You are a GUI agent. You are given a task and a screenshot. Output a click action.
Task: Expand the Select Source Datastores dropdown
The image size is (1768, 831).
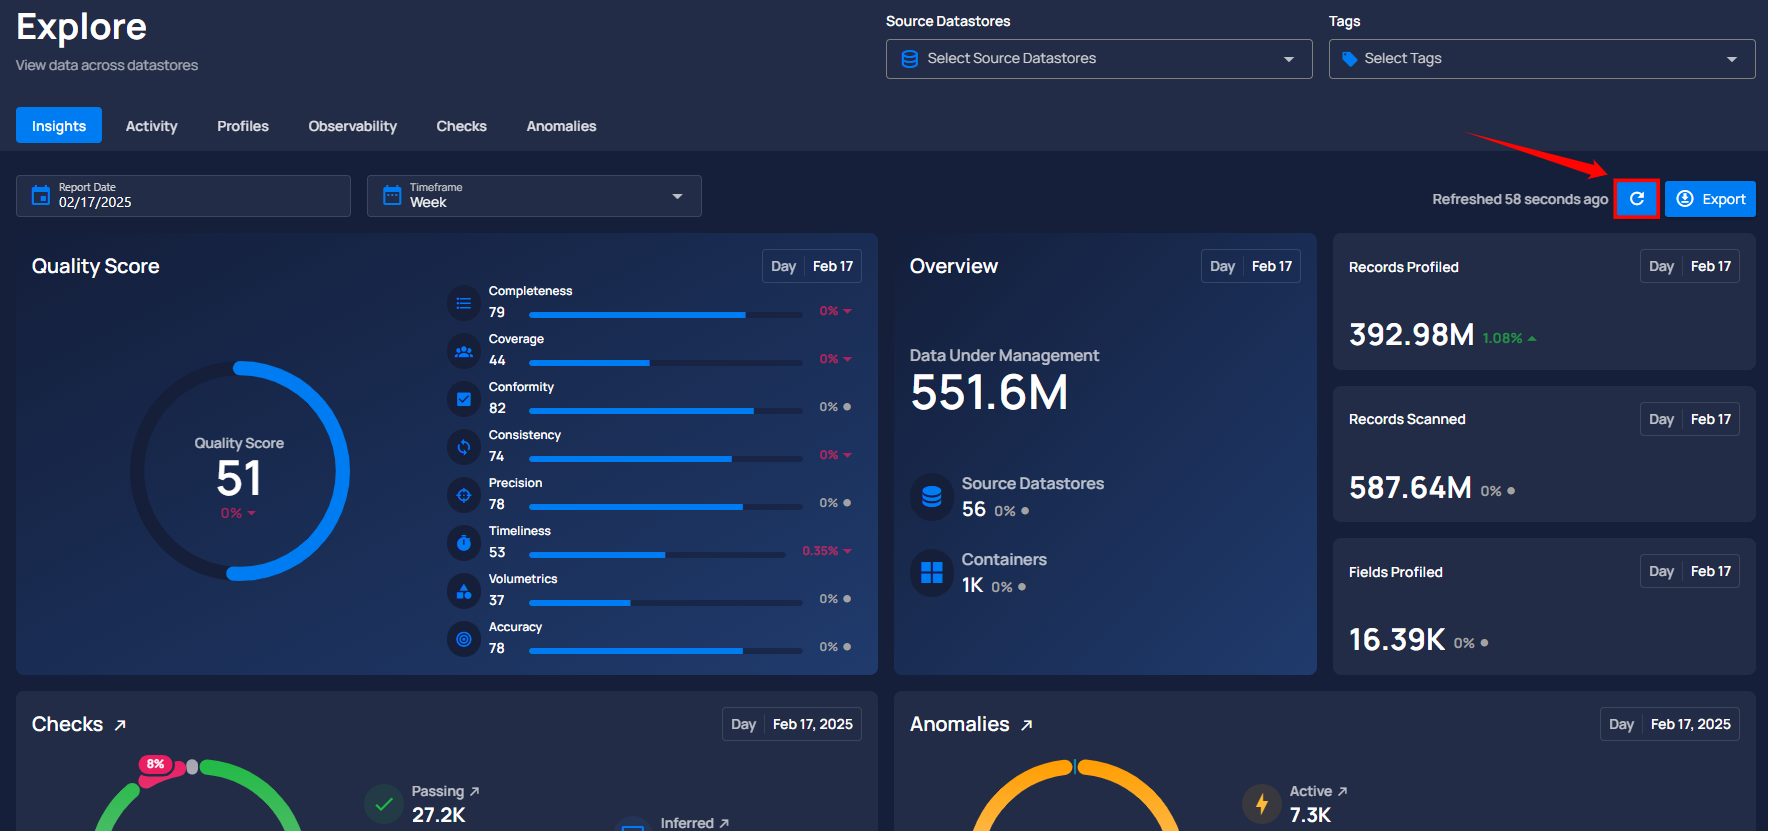point(1289,59)
